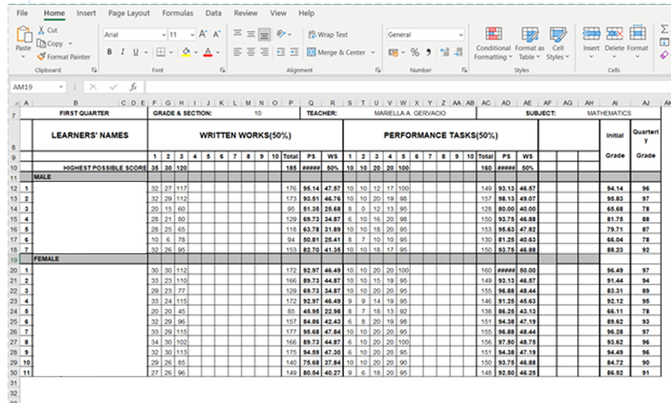
Task: Open the borders dropdown arrow
Action: point(171,53)
